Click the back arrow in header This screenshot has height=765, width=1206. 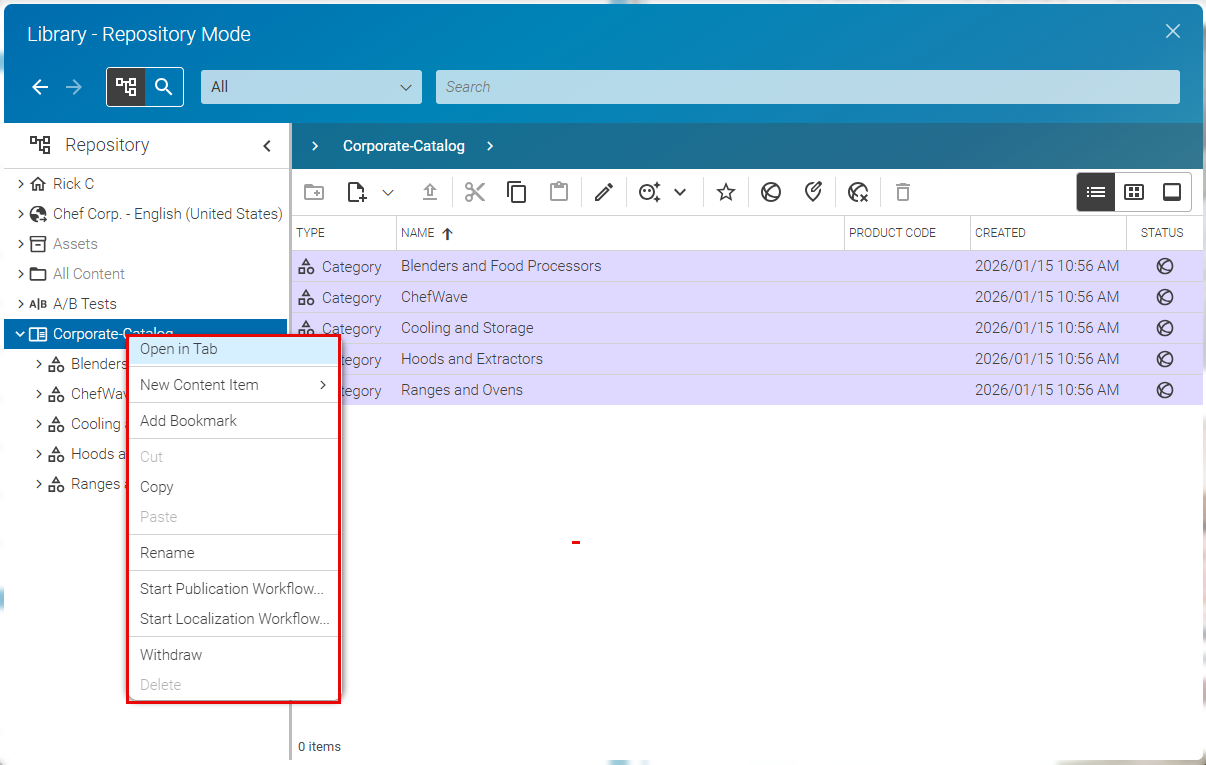[x=40, y=87]
